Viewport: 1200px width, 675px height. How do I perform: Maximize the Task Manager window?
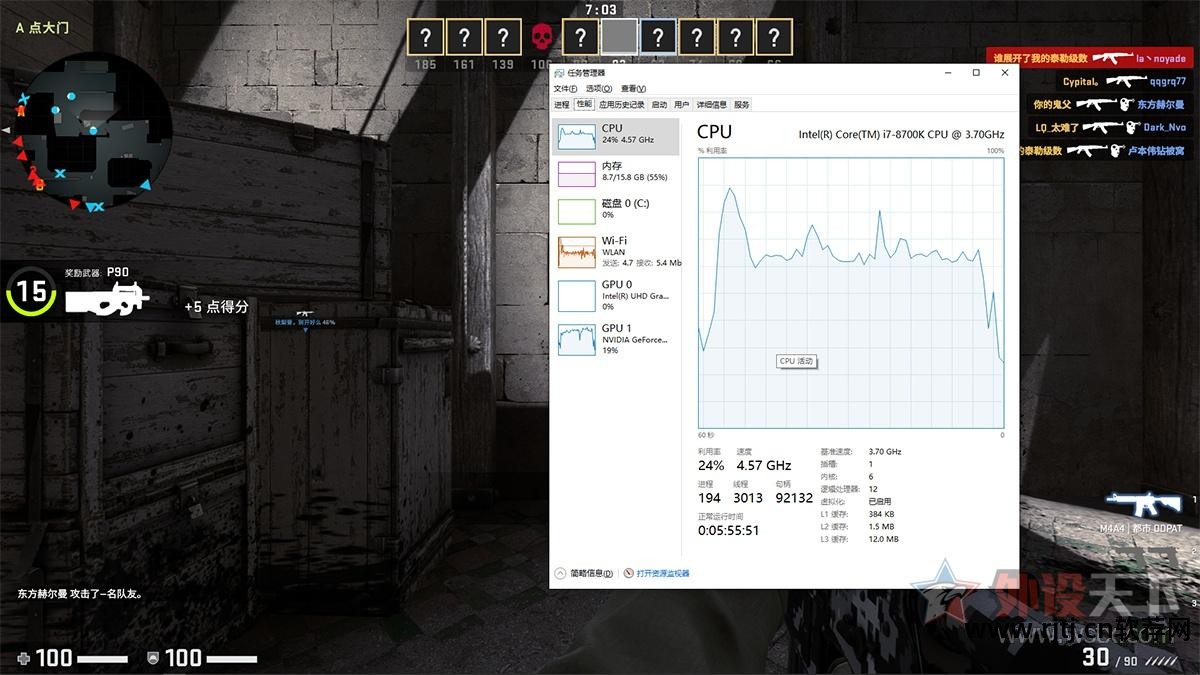(976, 73)
